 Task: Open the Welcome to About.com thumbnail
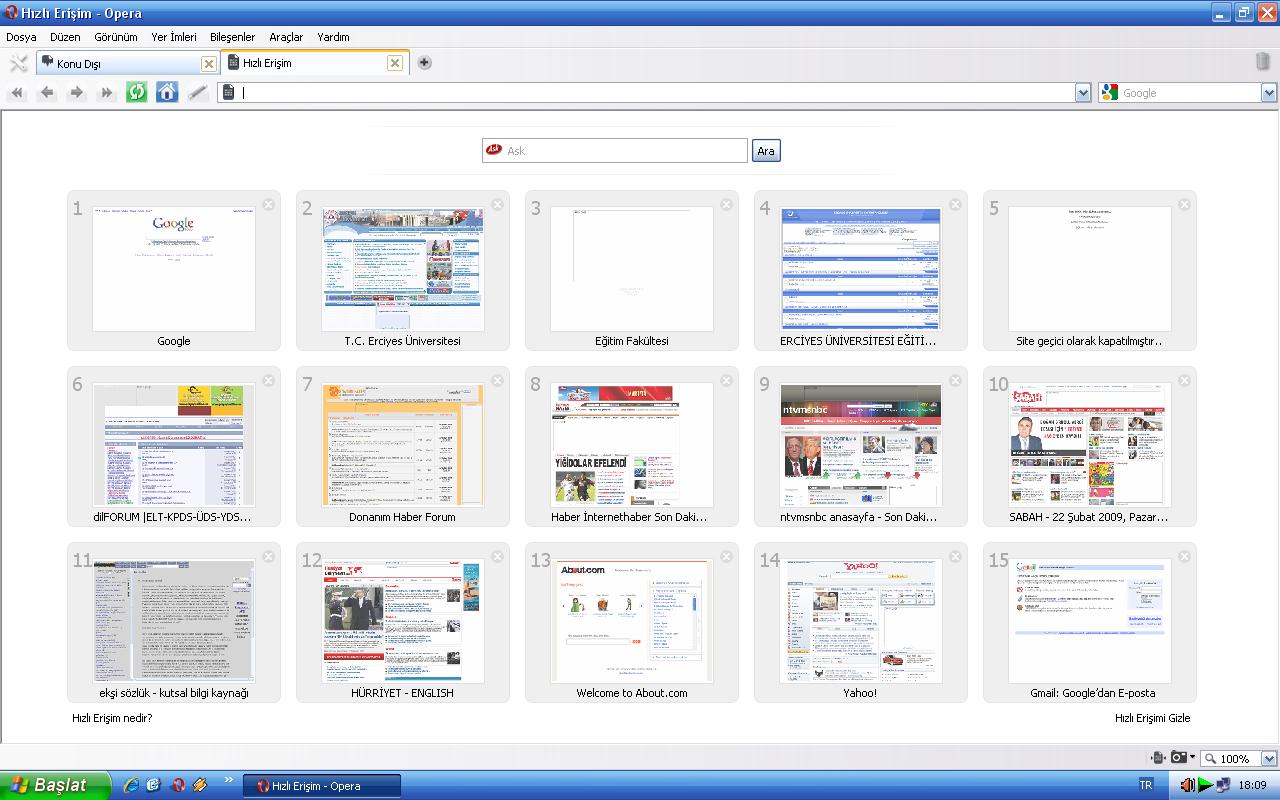632,622
